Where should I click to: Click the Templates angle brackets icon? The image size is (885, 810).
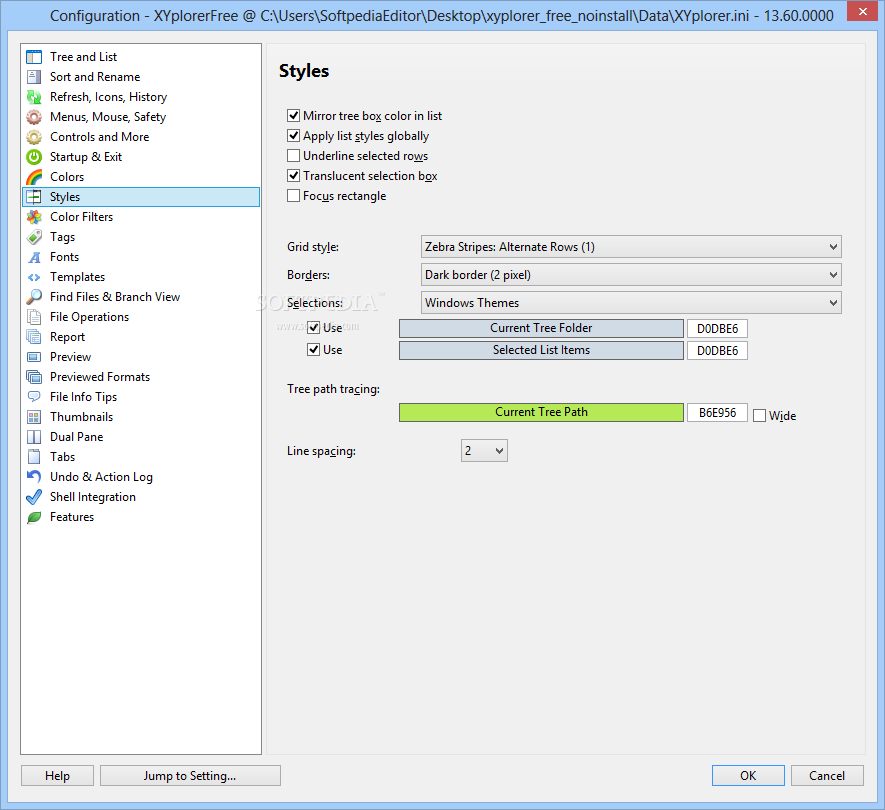click(34, 277)
